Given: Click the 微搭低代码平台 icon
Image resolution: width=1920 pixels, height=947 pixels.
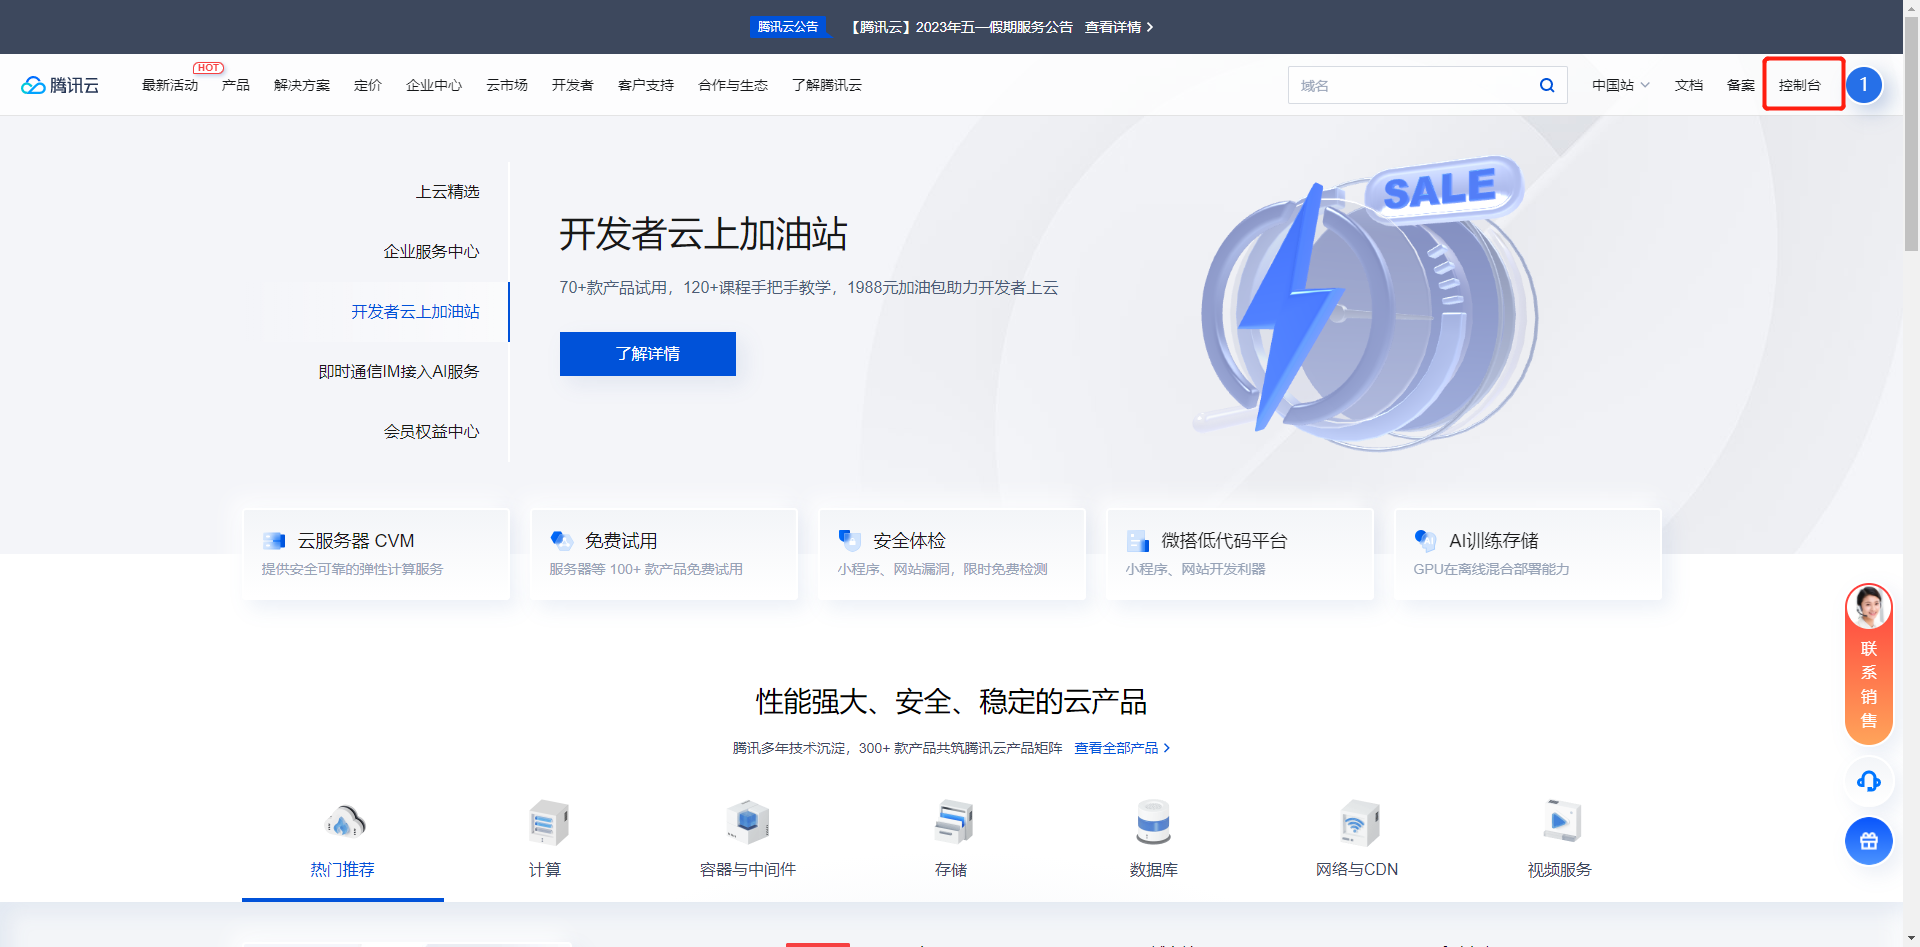Looking at the screenshot, I should tap(1138, 541).
